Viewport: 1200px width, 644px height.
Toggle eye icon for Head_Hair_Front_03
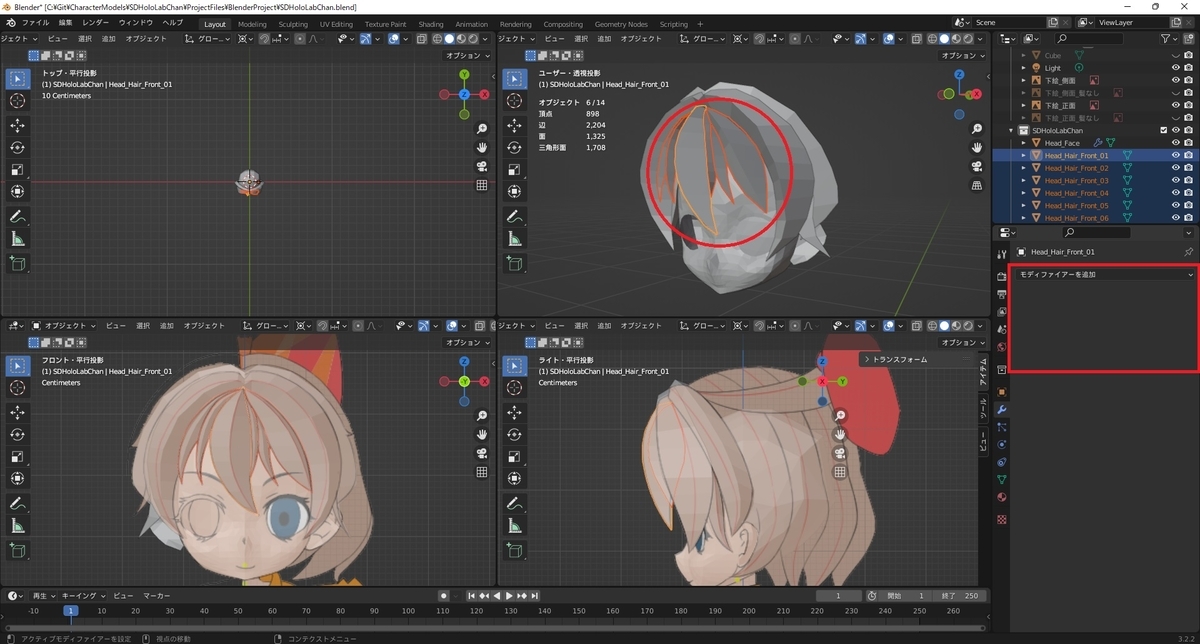[x=1175, y=180]
